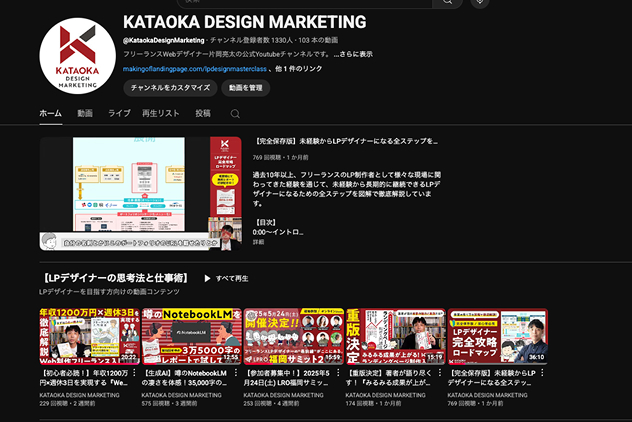Open options menu for 重版決定 video

click(440, 373)
